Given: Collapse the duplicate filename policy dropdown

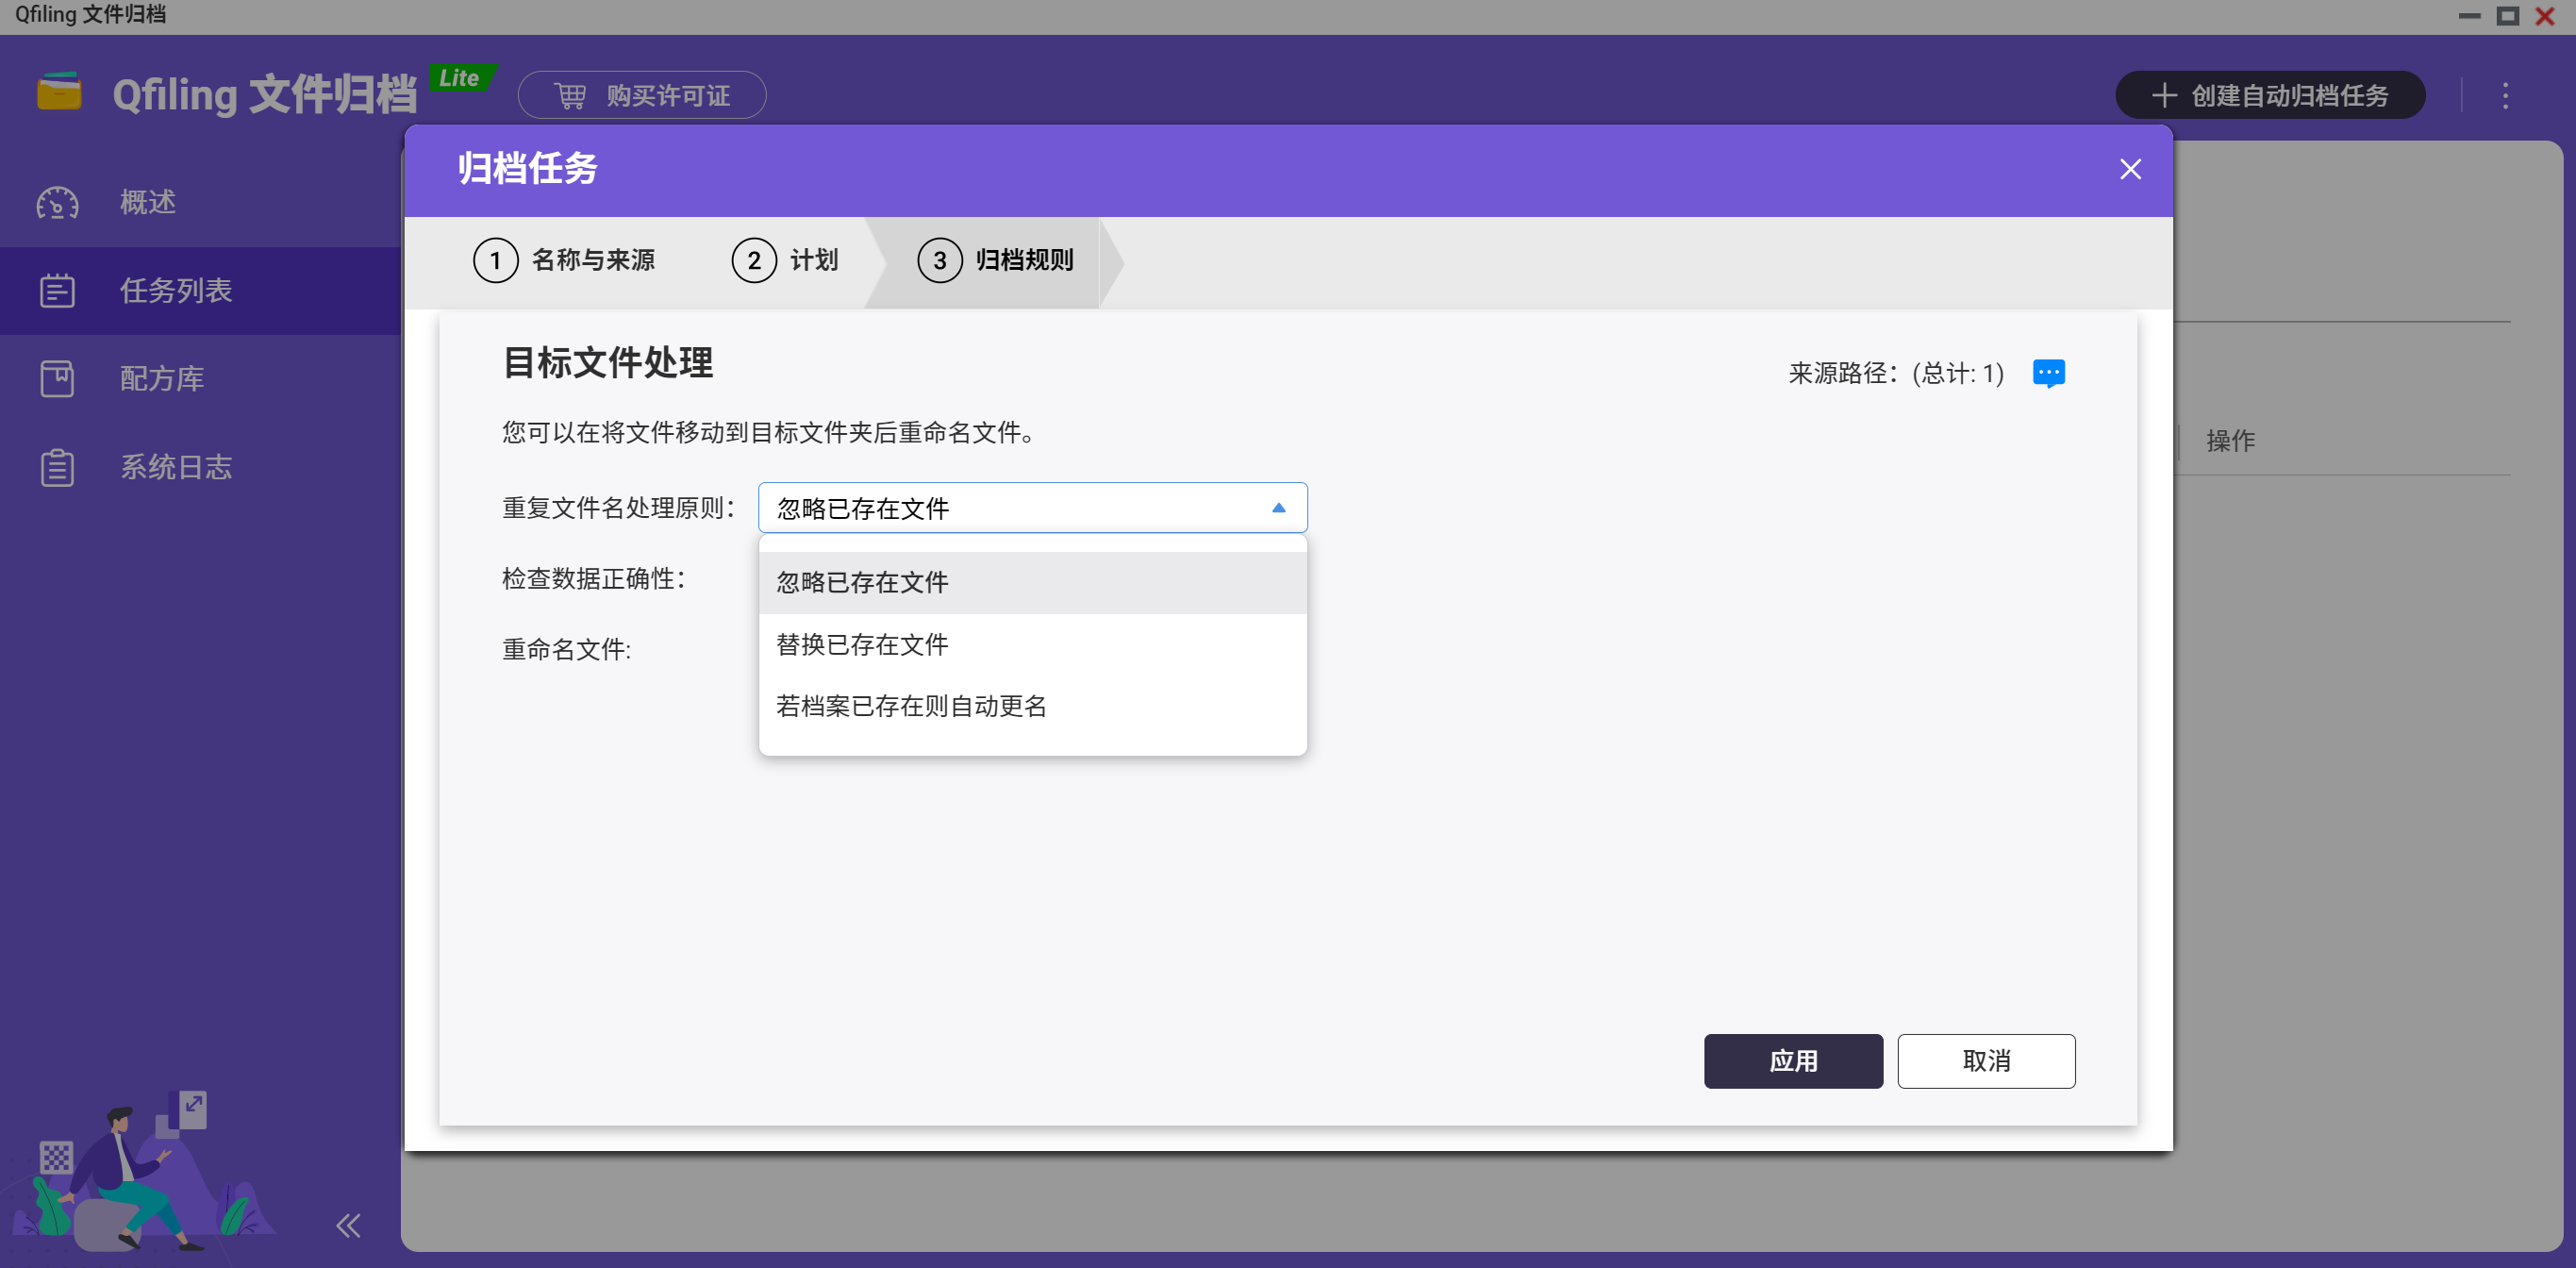Looking at the screenshot, I should coord(1278,508).
